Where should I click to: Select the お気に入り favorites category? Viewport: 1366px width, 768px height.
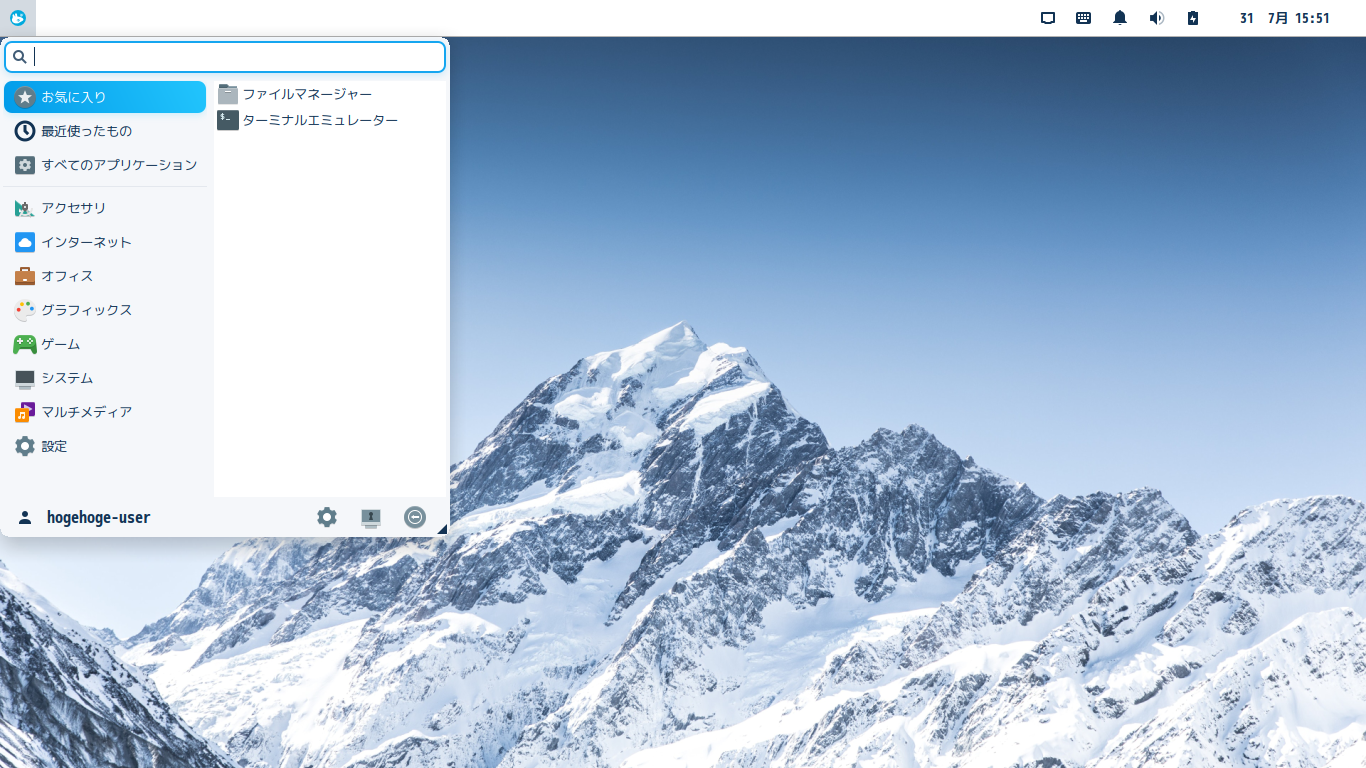pos(105,97)
